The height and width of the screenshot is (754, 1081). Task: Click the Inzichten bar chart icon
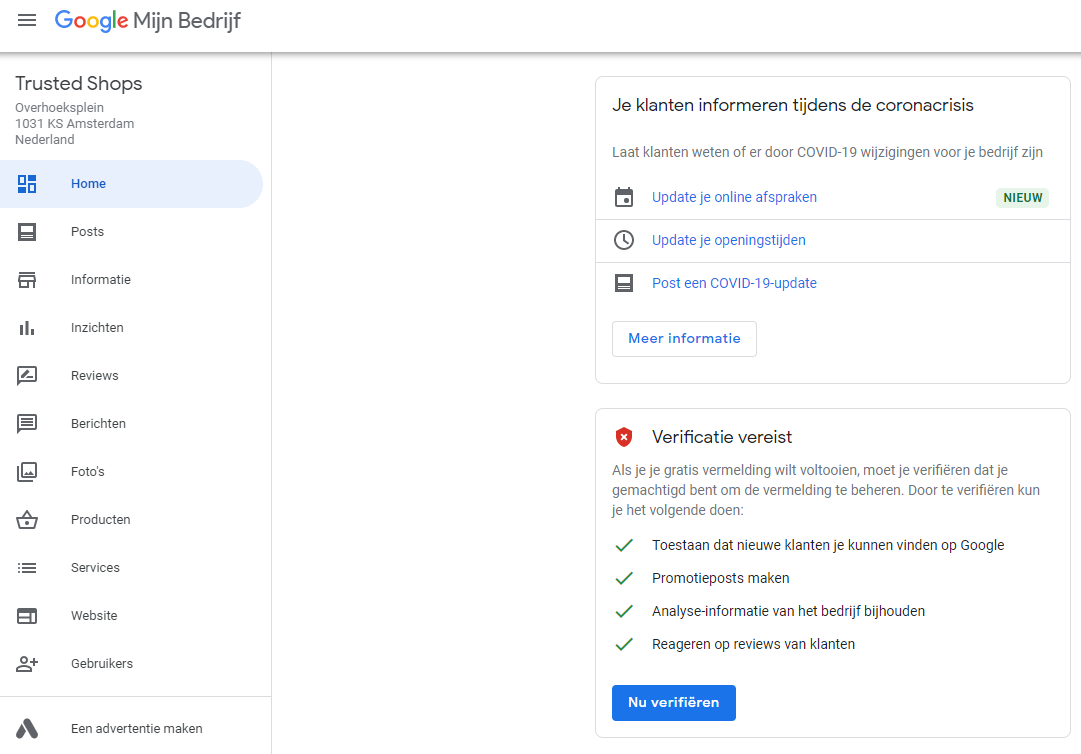click(27, 328)
